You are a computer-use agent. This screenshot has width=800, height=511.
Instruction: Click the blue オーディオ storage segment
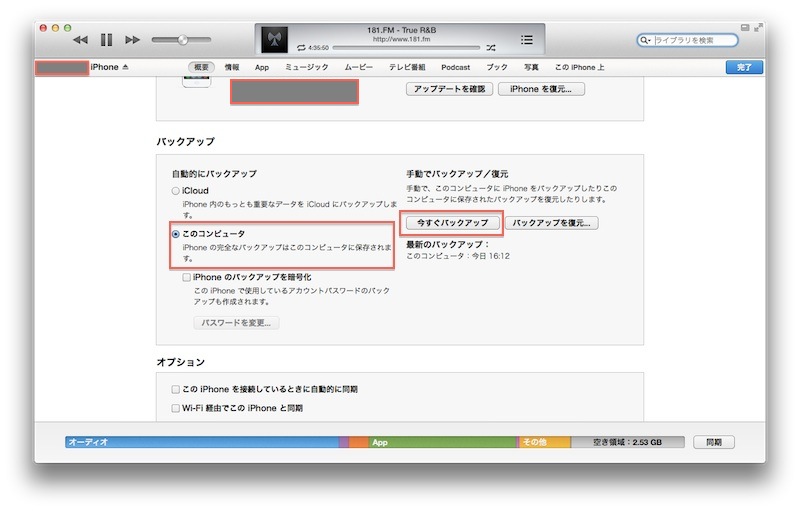click(x=202, y=442)
